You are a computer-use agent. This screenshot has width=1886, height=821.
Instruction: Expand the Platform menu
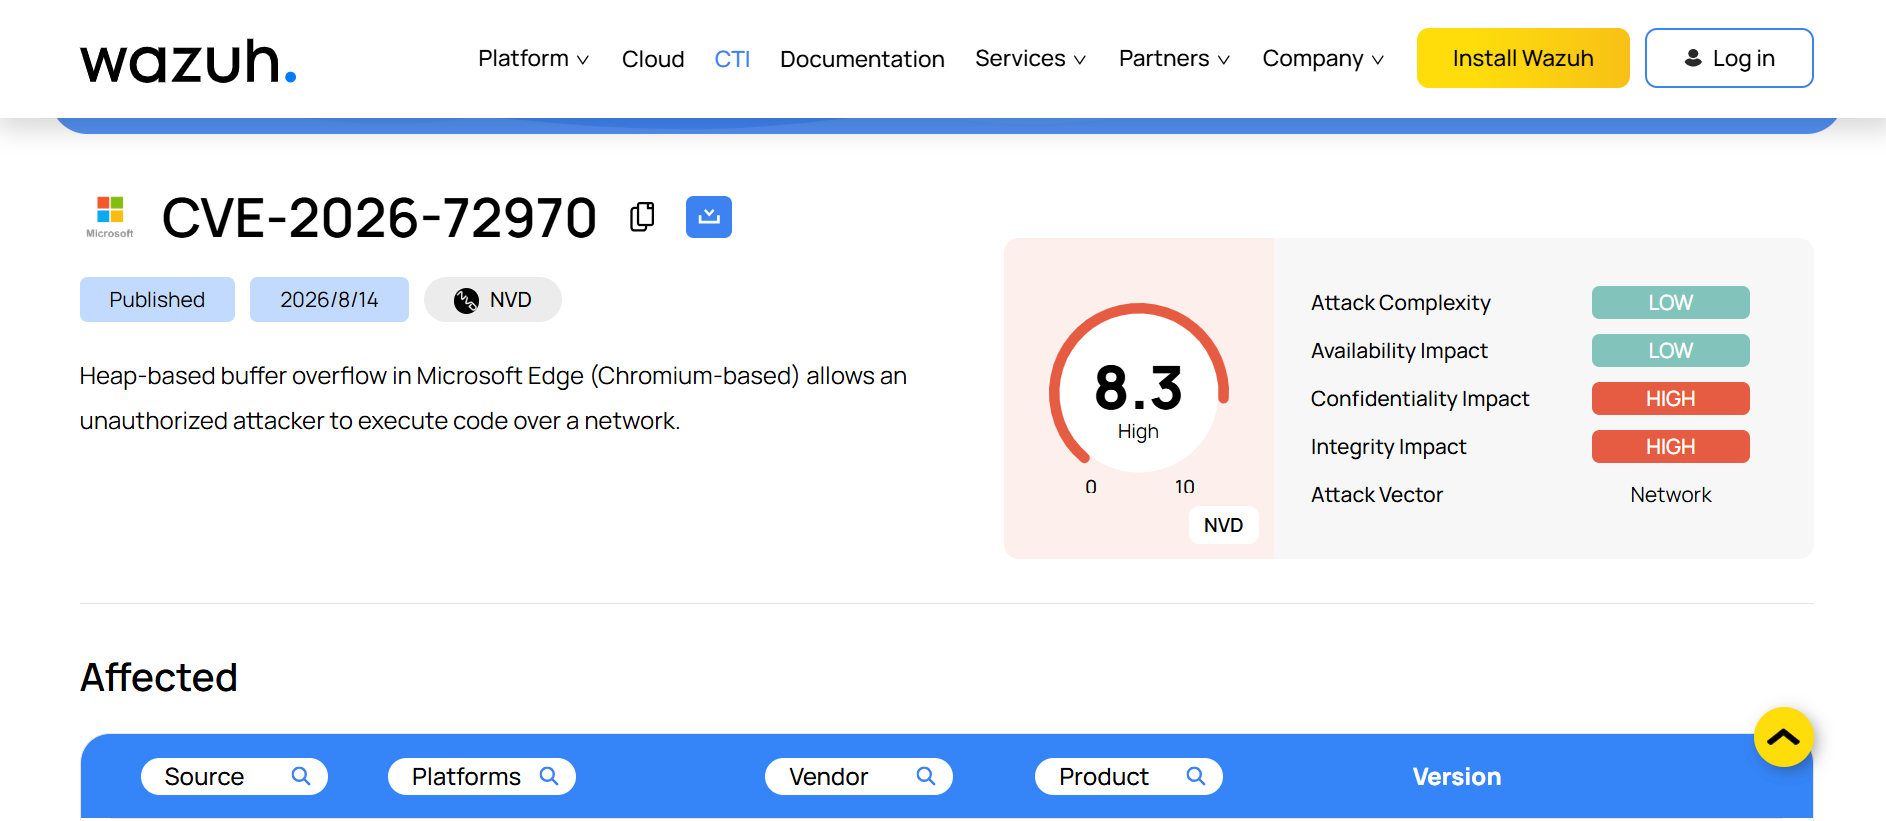point(533,59)
